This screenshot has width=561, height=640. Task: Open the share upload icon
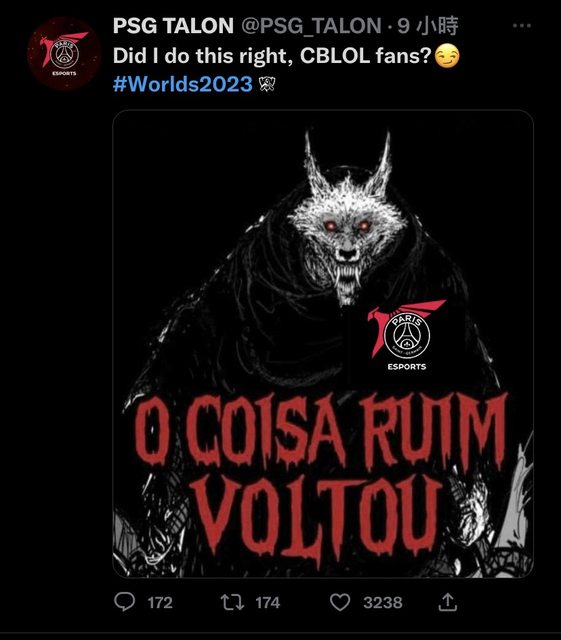click(x=447, y=602)
